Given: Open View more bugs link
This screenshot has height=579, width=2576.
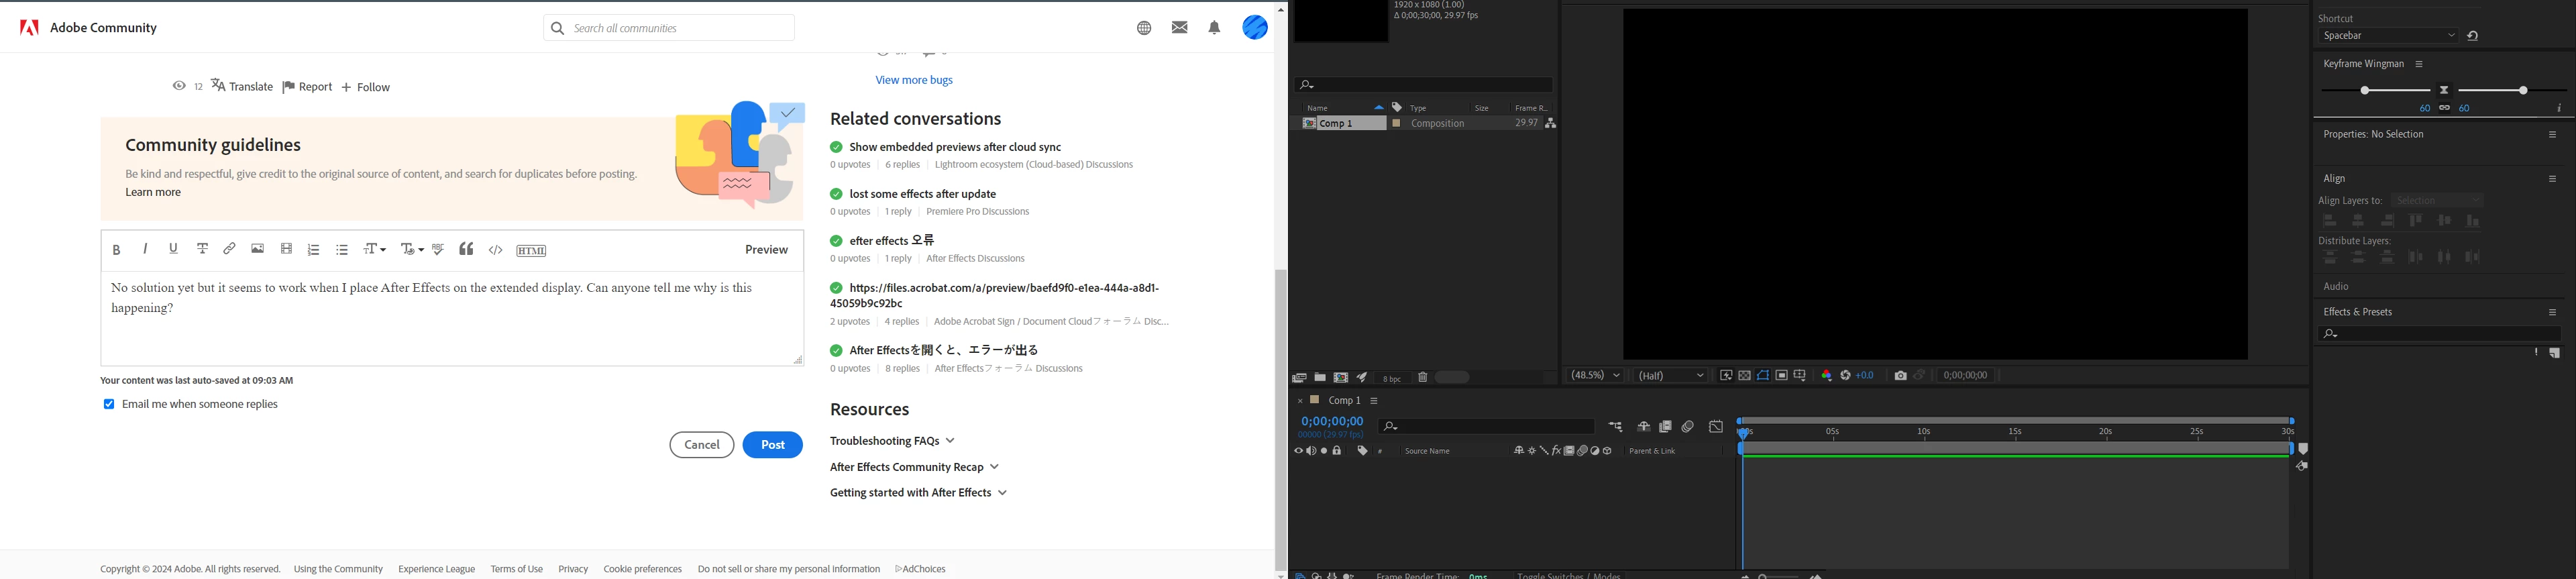Looking at the screenshot, I should pyautogui.click(x=914, y=80).
